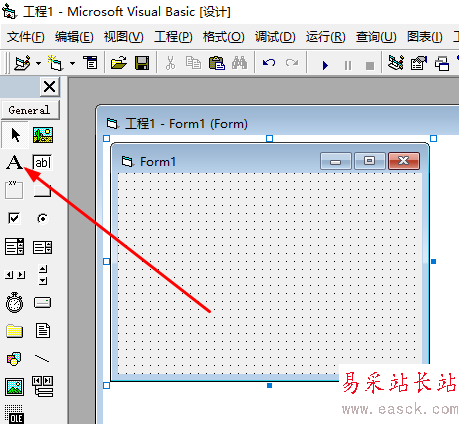The image size is (459, 424).
Task: Click the Undo arrow icon
Action: (269, 63)
